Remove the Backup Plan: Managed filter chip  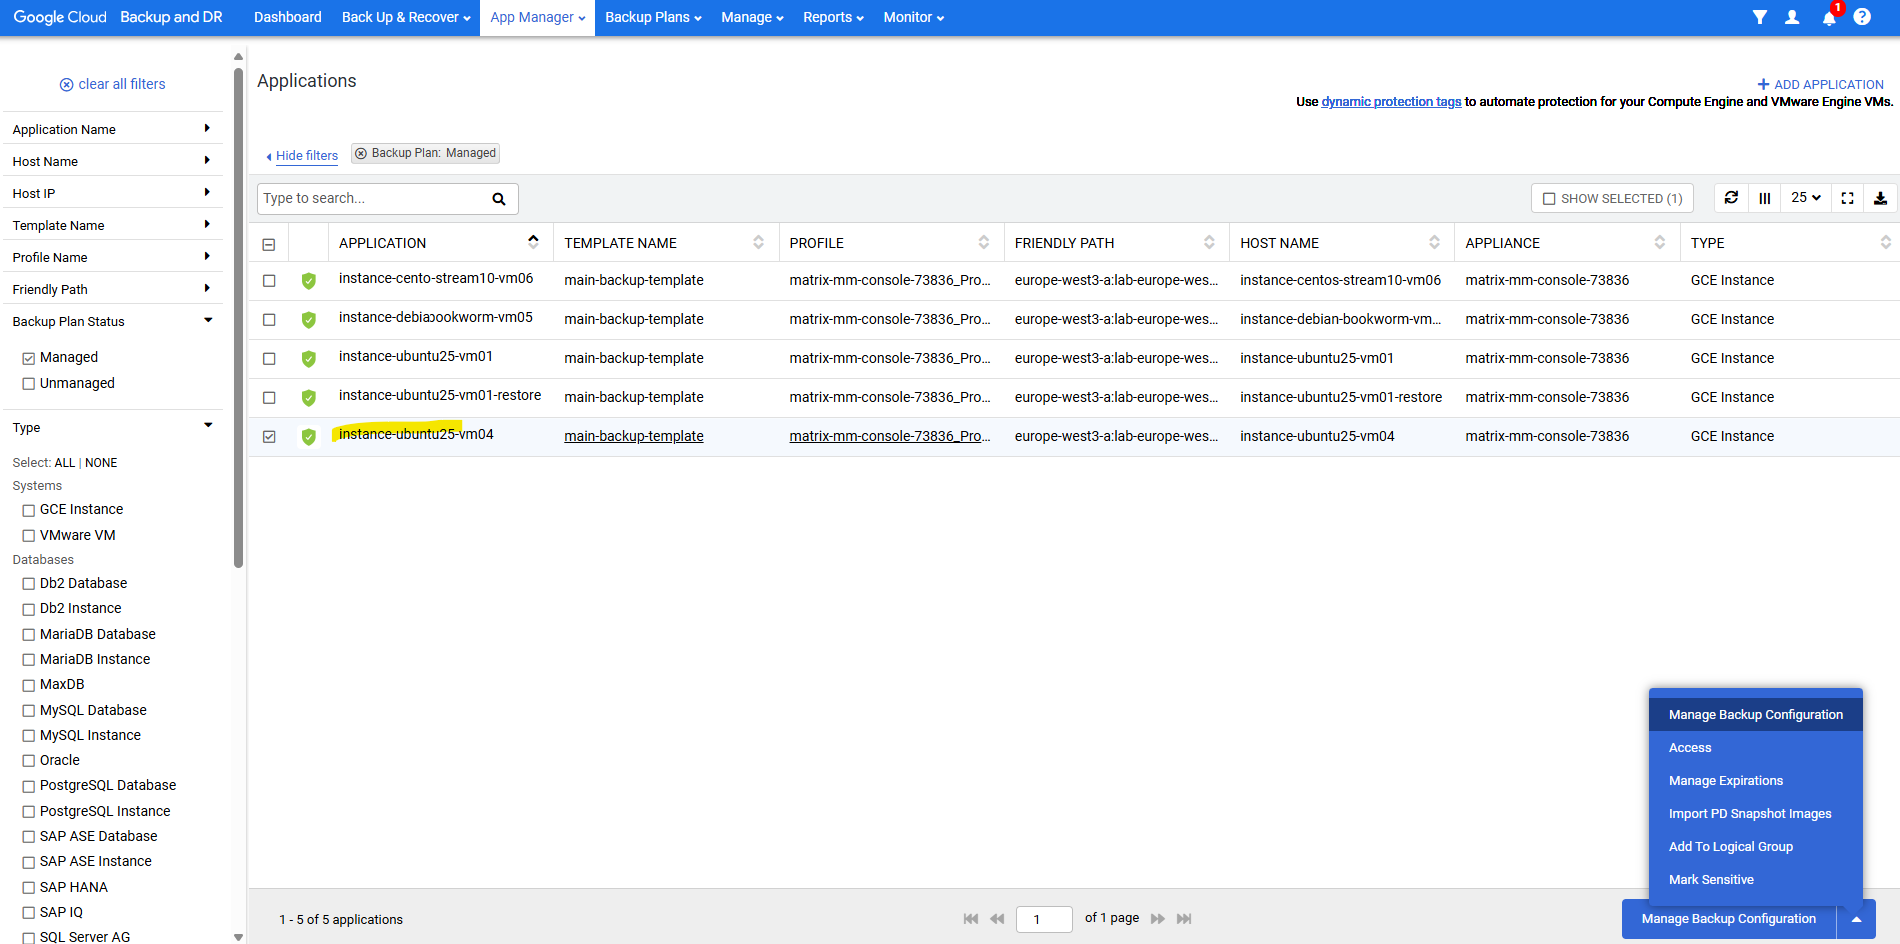361,153
